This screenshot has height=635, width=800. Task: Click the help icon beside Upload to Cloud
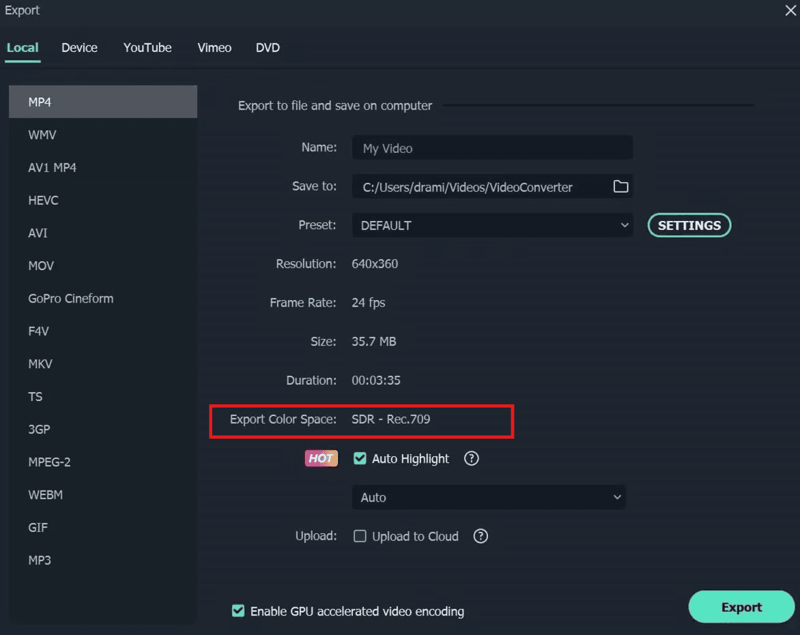click(479, 536)
